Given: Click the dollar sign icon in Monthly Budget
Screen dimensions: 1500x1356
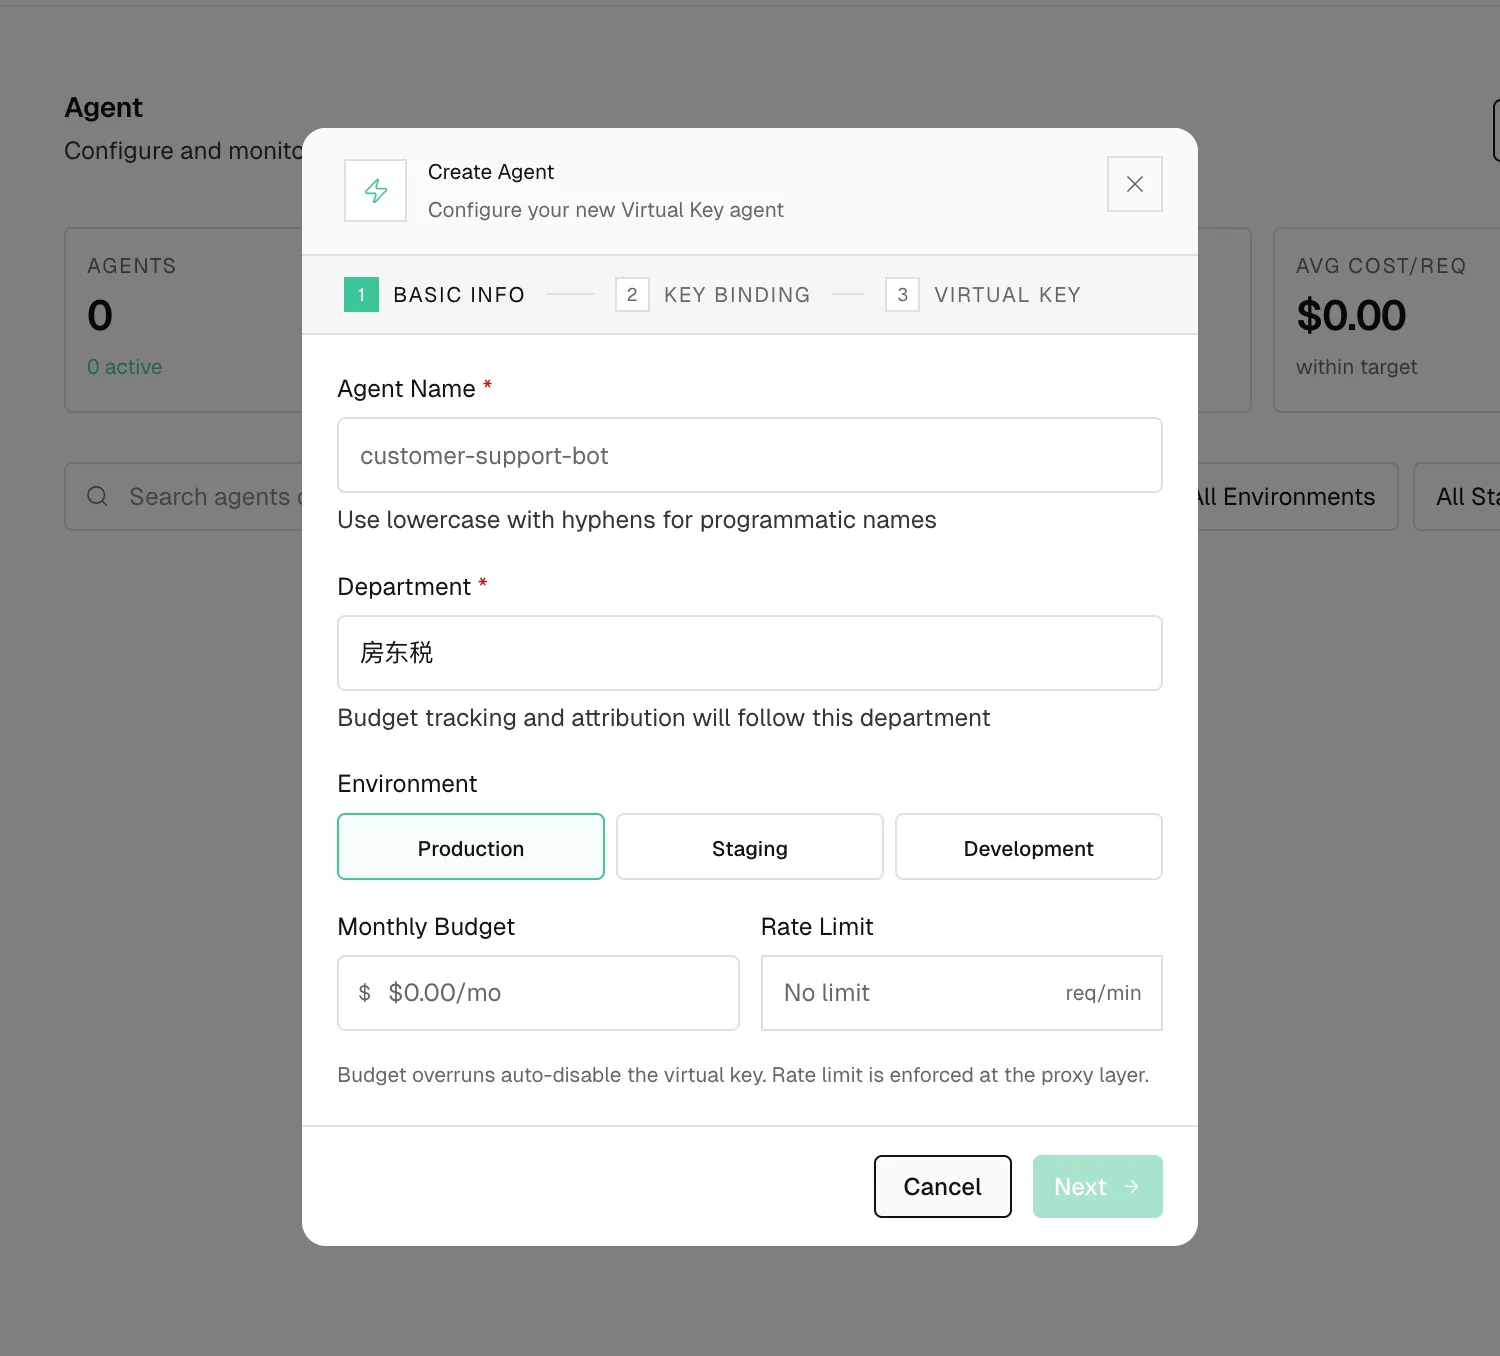Looking at the screenshot, I should pos(364,993).
